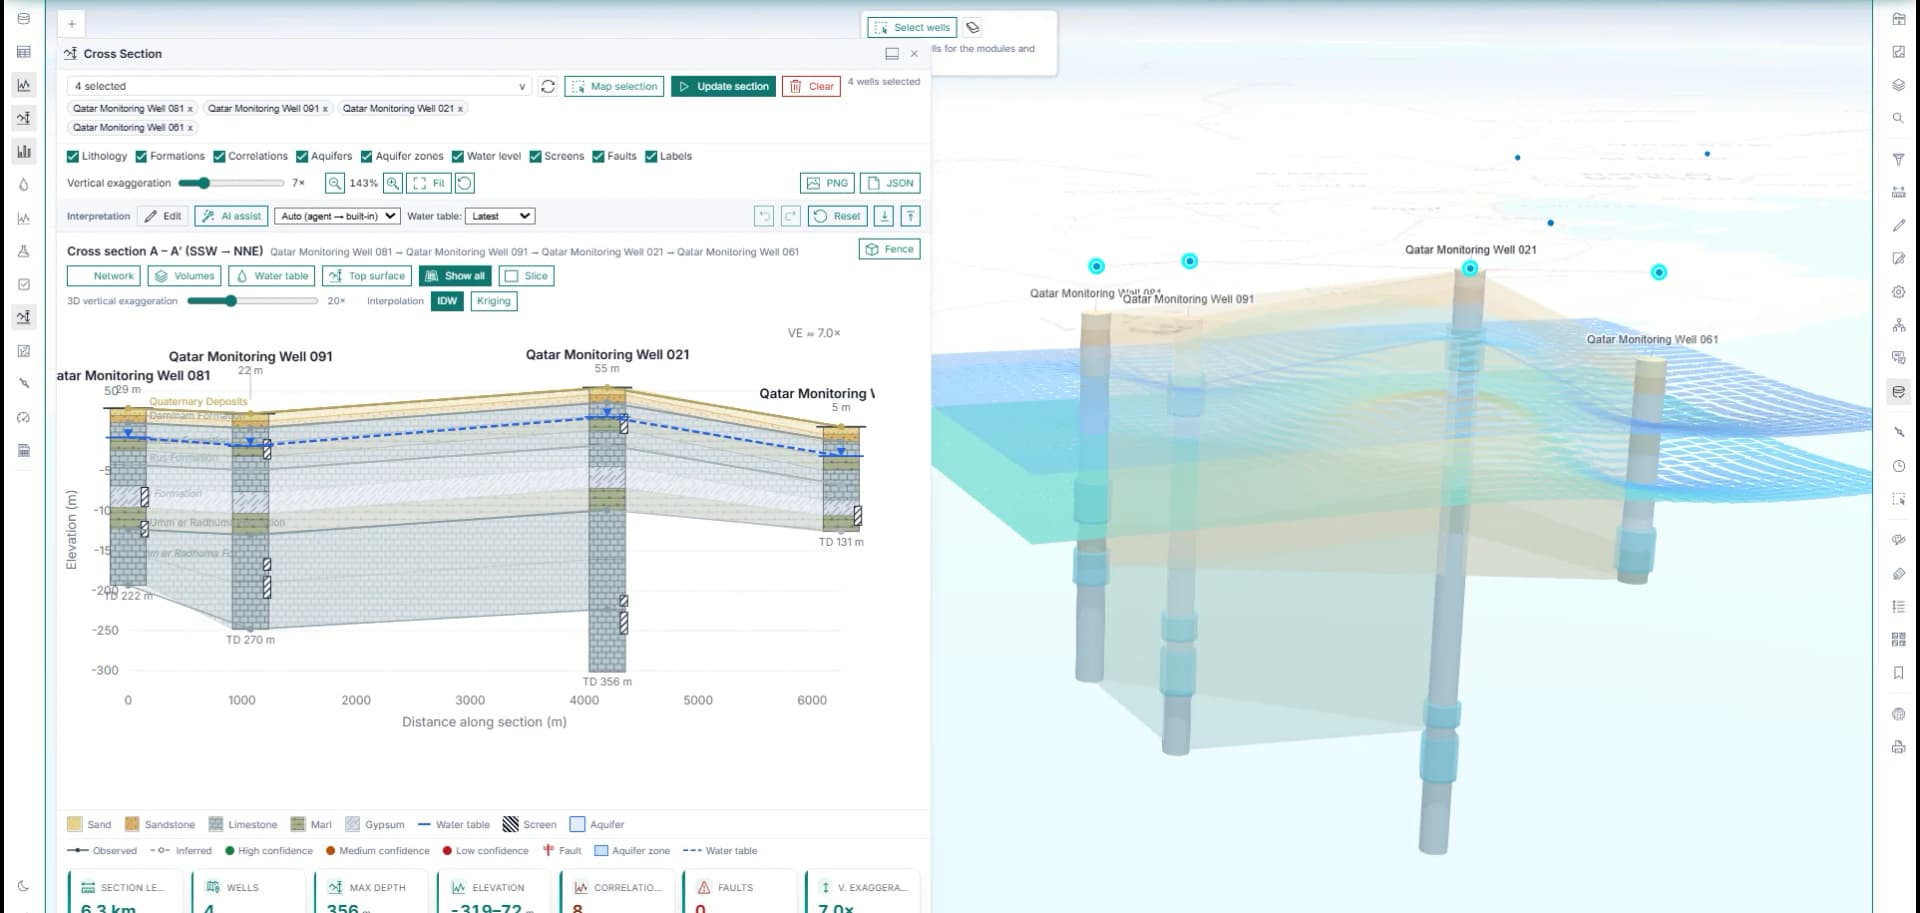Uncheck the Water level checkbox
Screen dimensions: 1920x913
(458, 156)
